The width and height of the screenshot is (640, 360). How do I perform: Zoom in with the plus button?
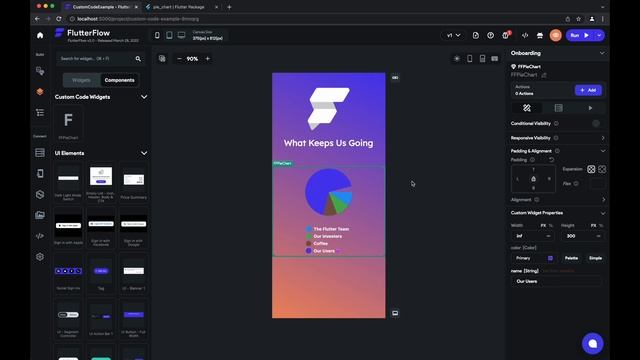(207, 59)
